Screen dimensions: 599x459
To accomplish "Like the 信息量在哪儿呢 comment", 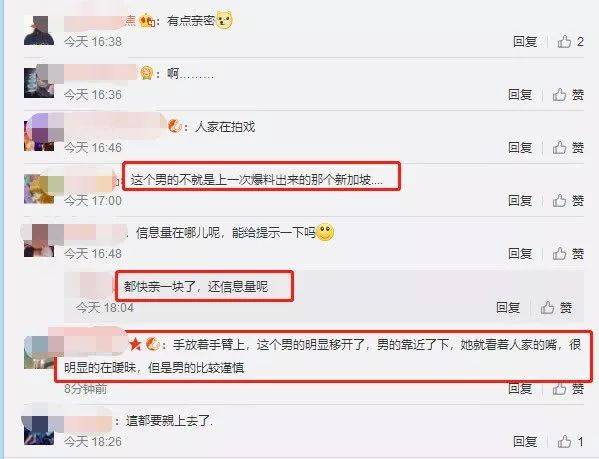I will (568, 253).
